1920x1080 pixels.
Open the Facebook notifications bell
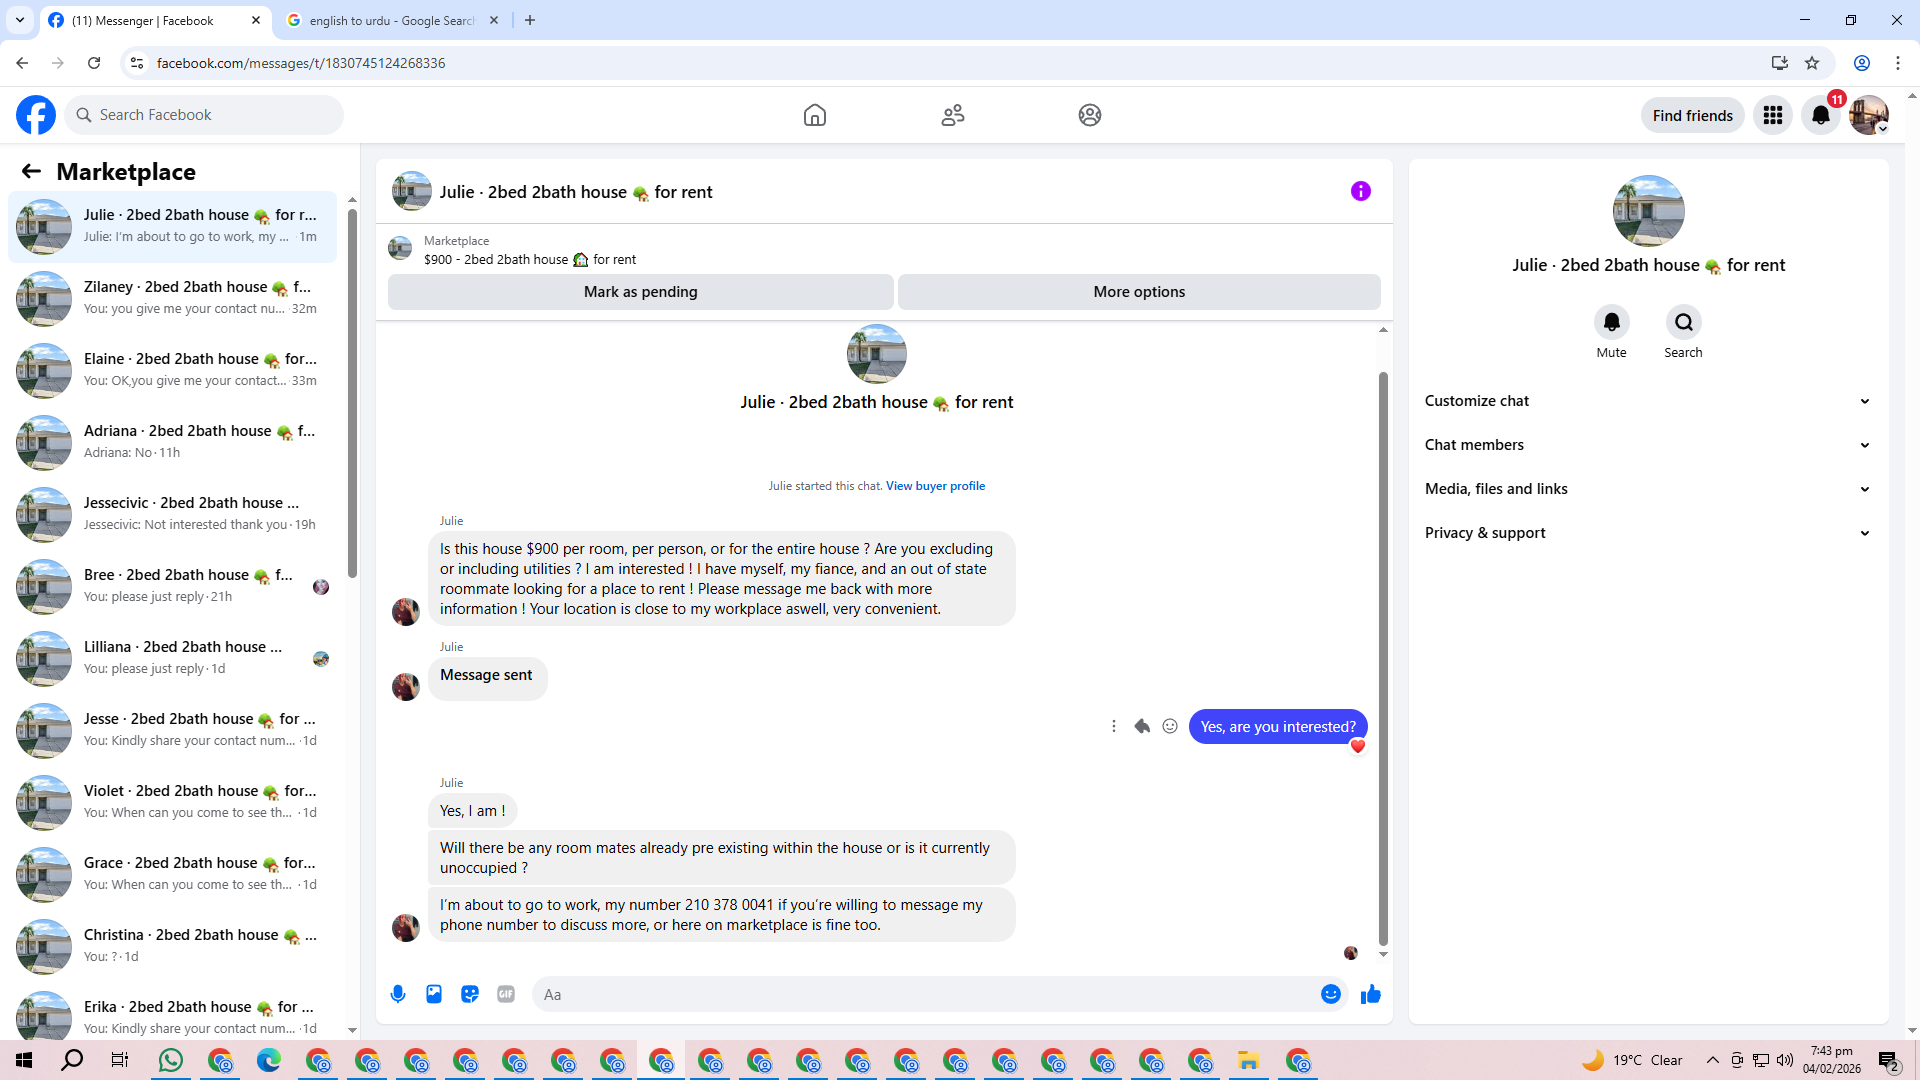(x=1821, y=115)
